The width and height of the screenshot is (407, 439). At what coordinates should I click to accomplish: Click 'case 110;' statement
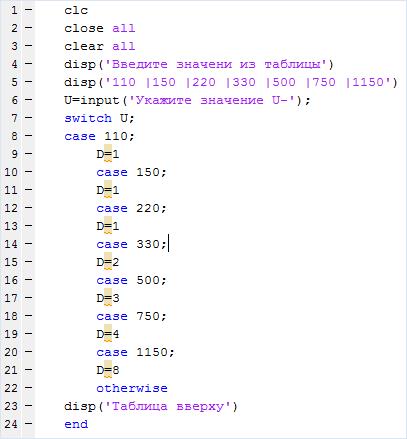click(99, 136)
